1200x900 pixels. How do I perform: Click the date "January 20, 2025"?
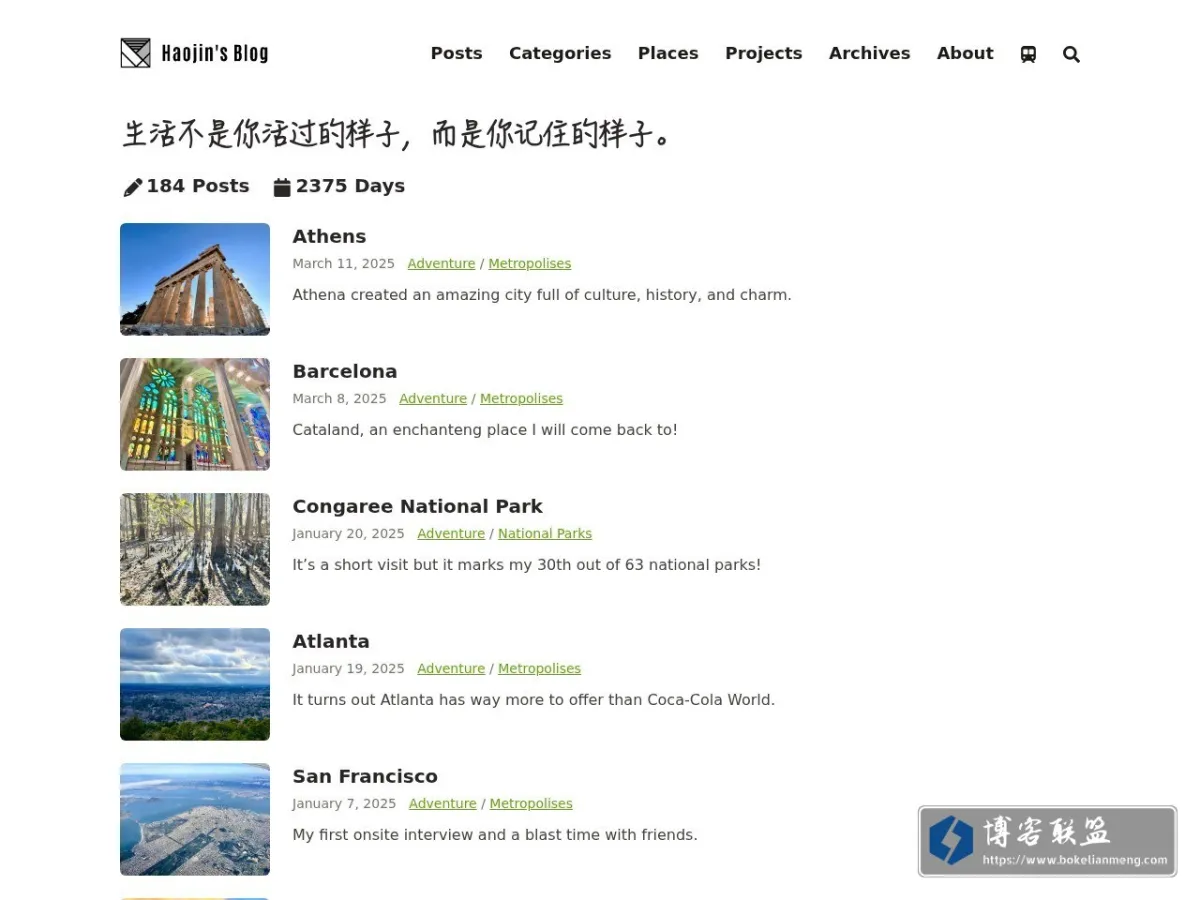[x=348, y=534]
